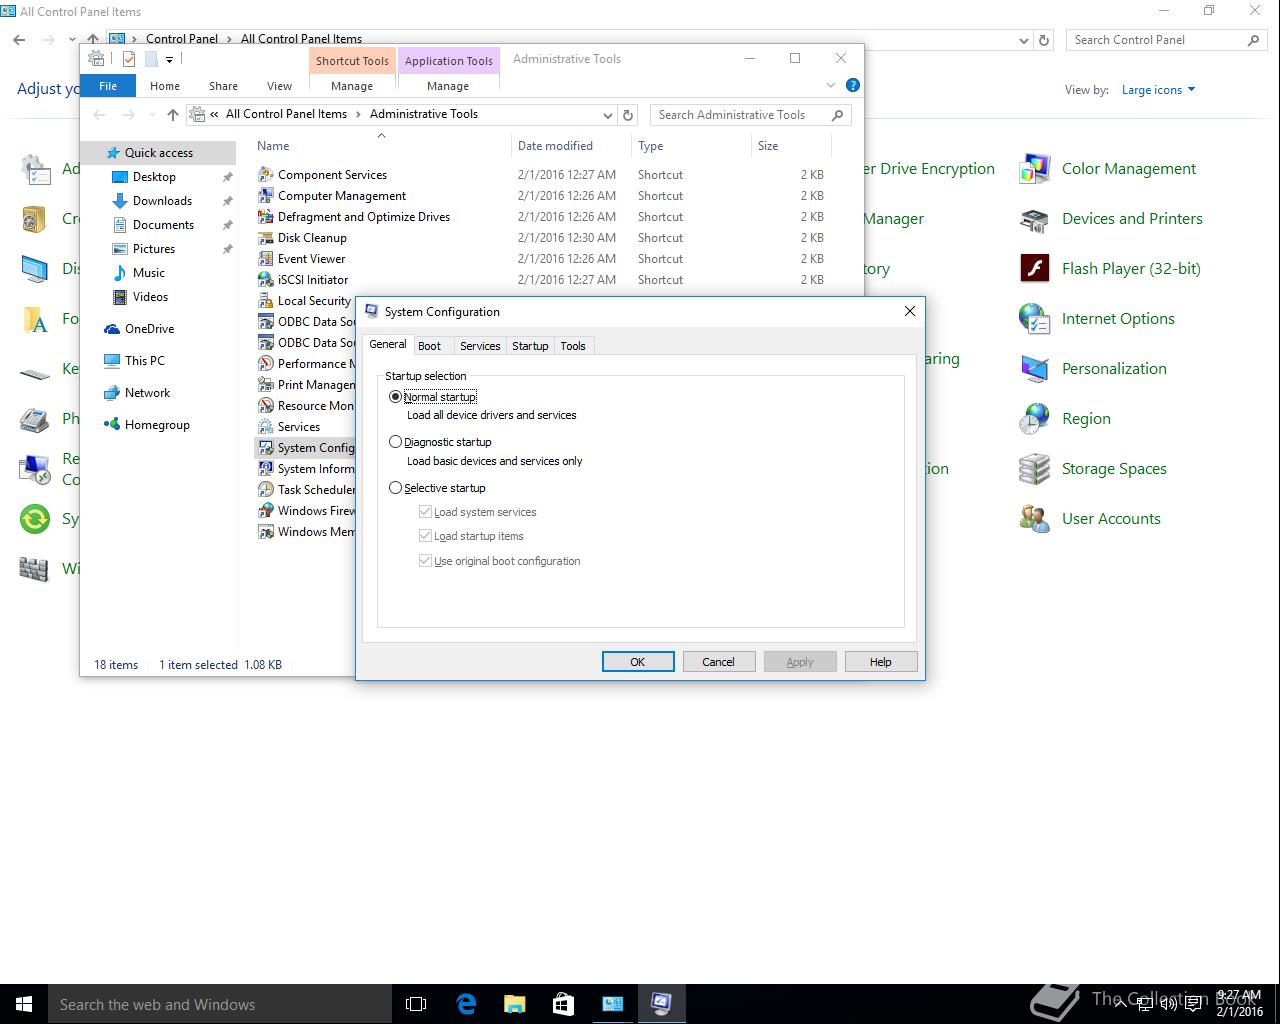Open the Tools tab
The width and height of the screenshot is (1280, 1024).
pos(573,346)
